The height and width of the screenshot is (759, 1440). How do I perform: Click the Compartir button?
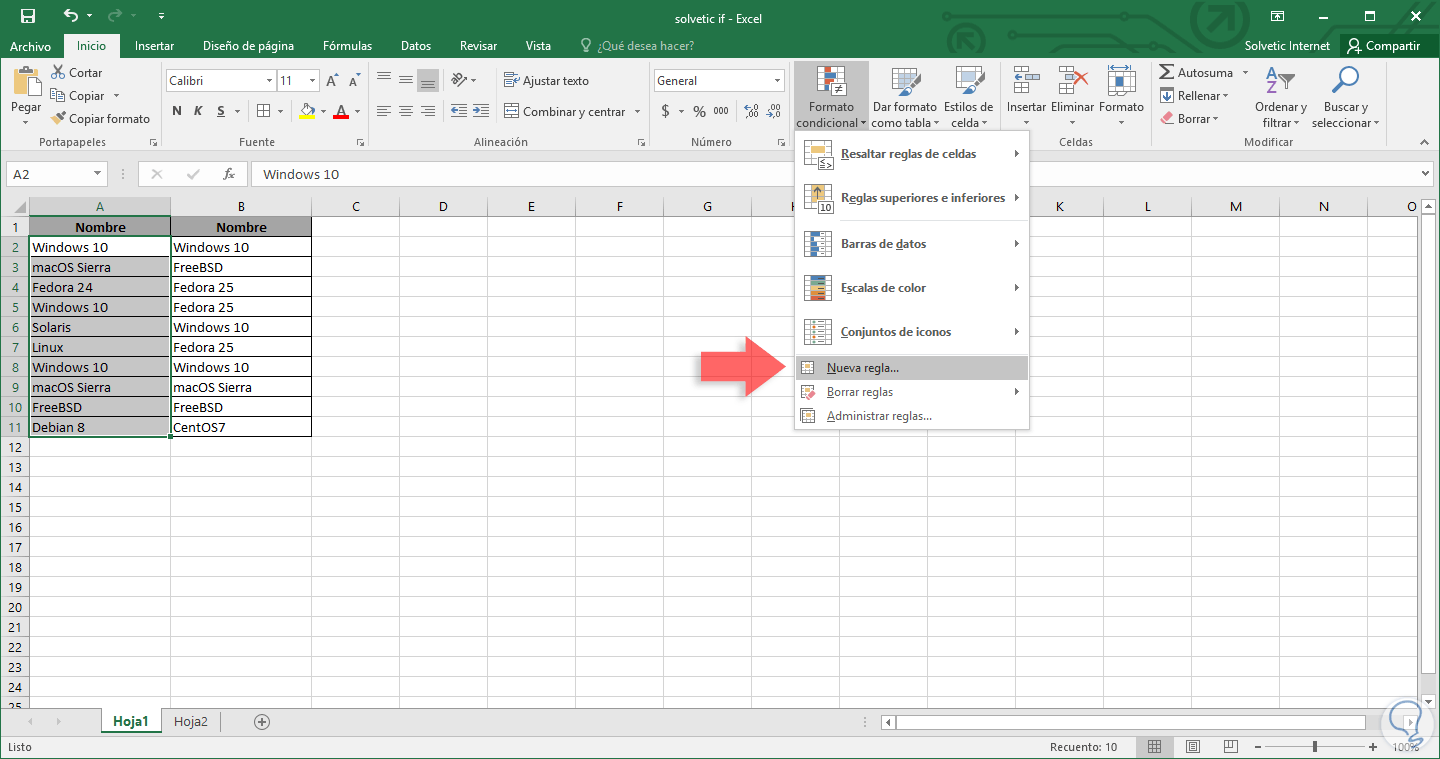[1384, 46]
